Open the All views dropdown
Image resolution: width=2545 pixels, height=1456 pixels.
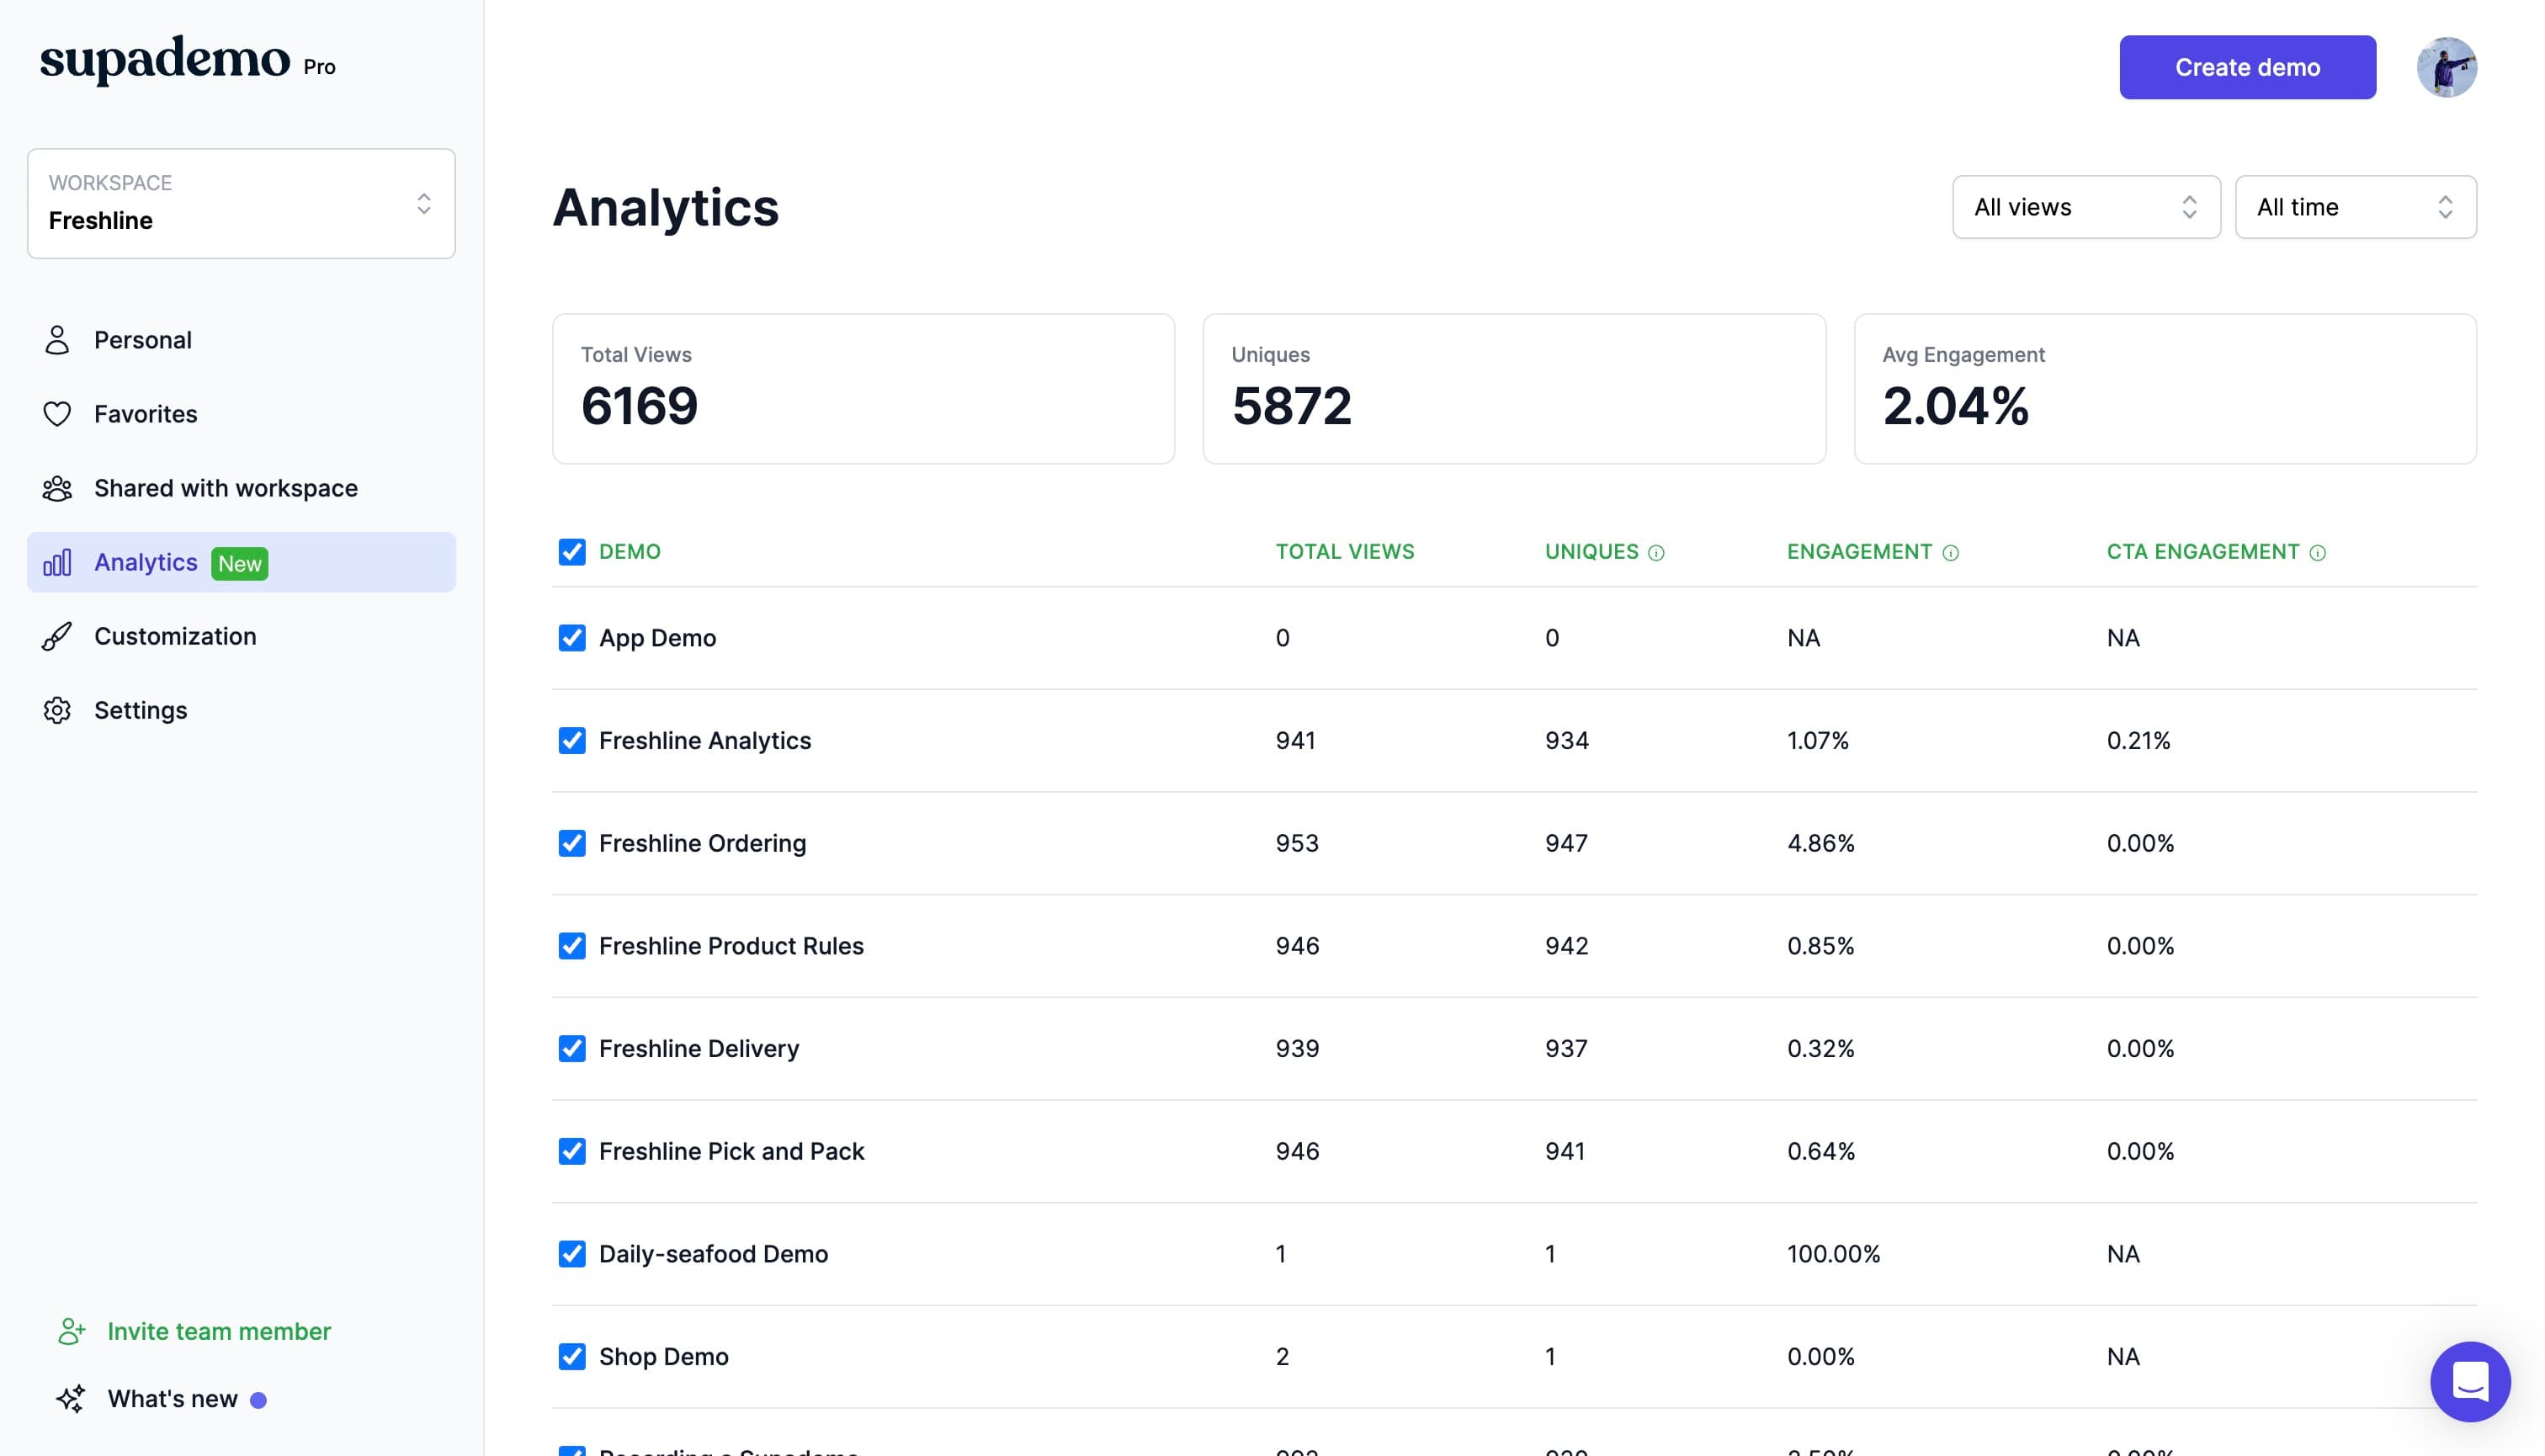pyautogui.click(x=2086, y=207)
